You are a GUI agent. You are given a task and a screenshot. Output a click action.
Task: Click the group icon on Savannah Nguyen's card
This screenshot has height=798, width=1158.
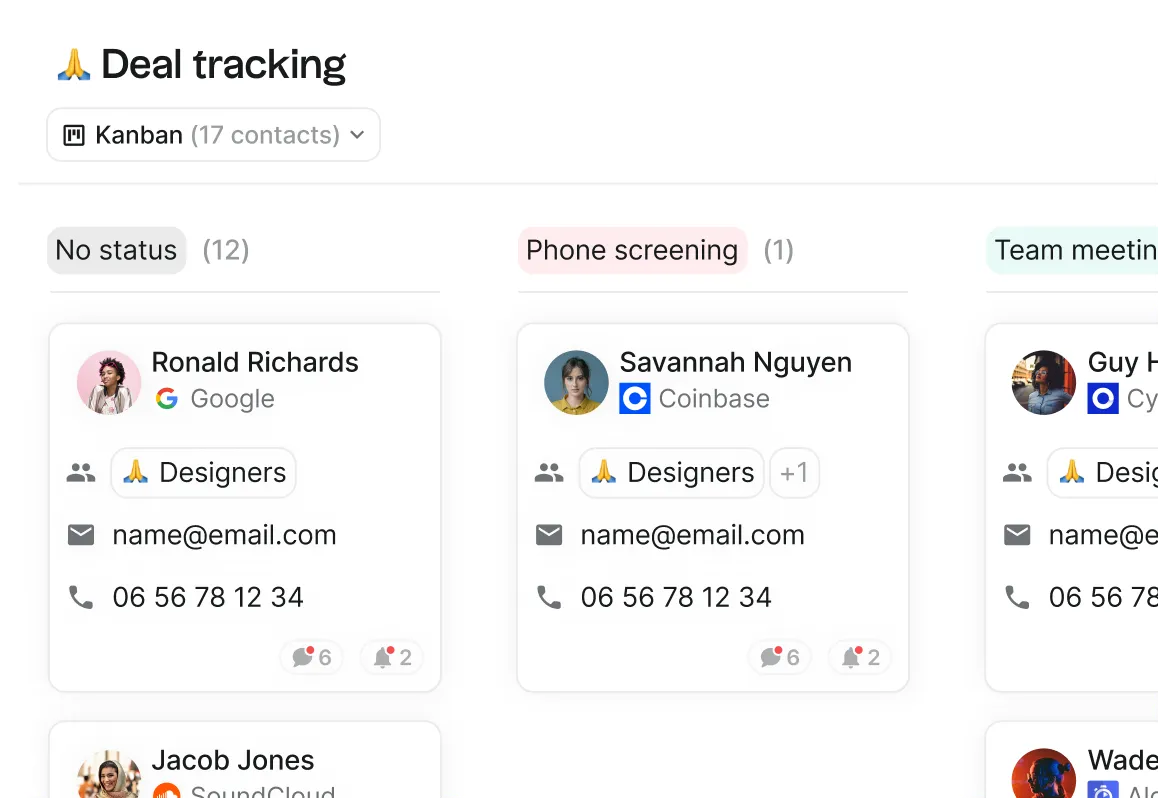tap(549, 472)
